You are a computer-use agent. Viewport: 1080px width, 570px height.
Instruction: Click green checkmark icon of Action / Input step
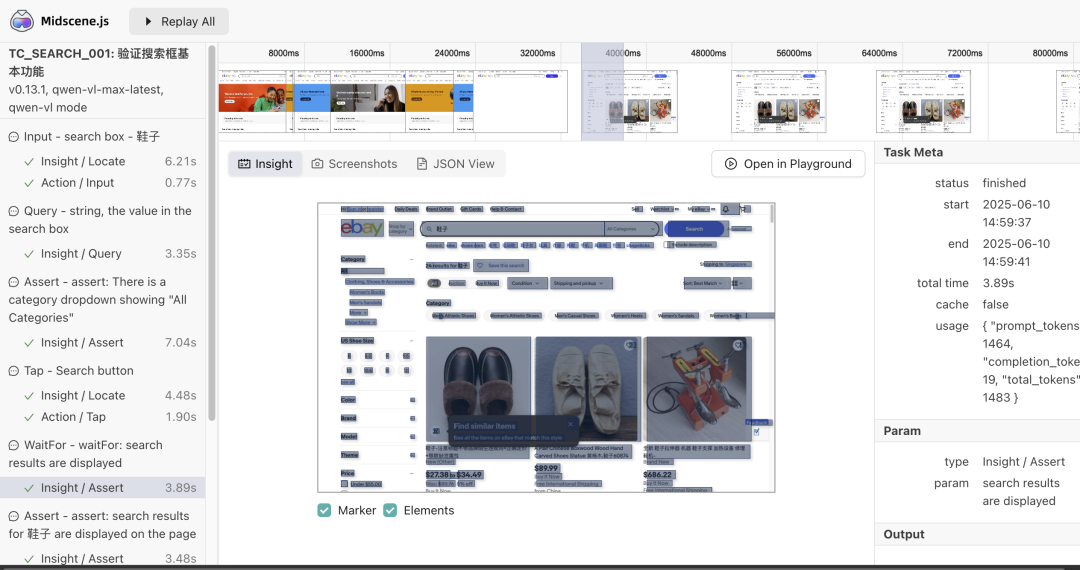click(x=29, y=183)
